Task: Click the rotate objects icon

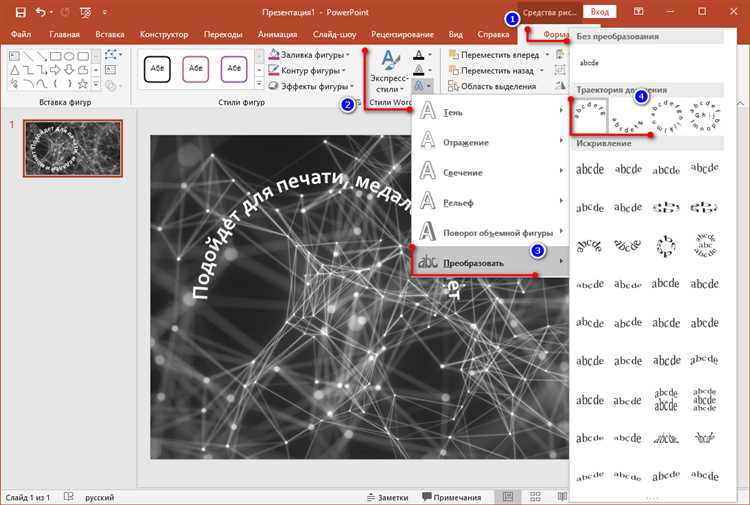Action: pos(560,87)
